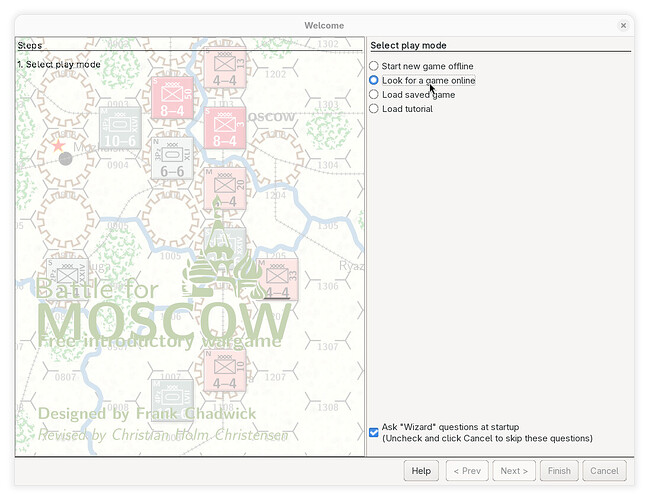Click the red star city marker
Image resolution: width=649 pixels, height=500 pixels.
pyautogui.click(x=58, y=145)
